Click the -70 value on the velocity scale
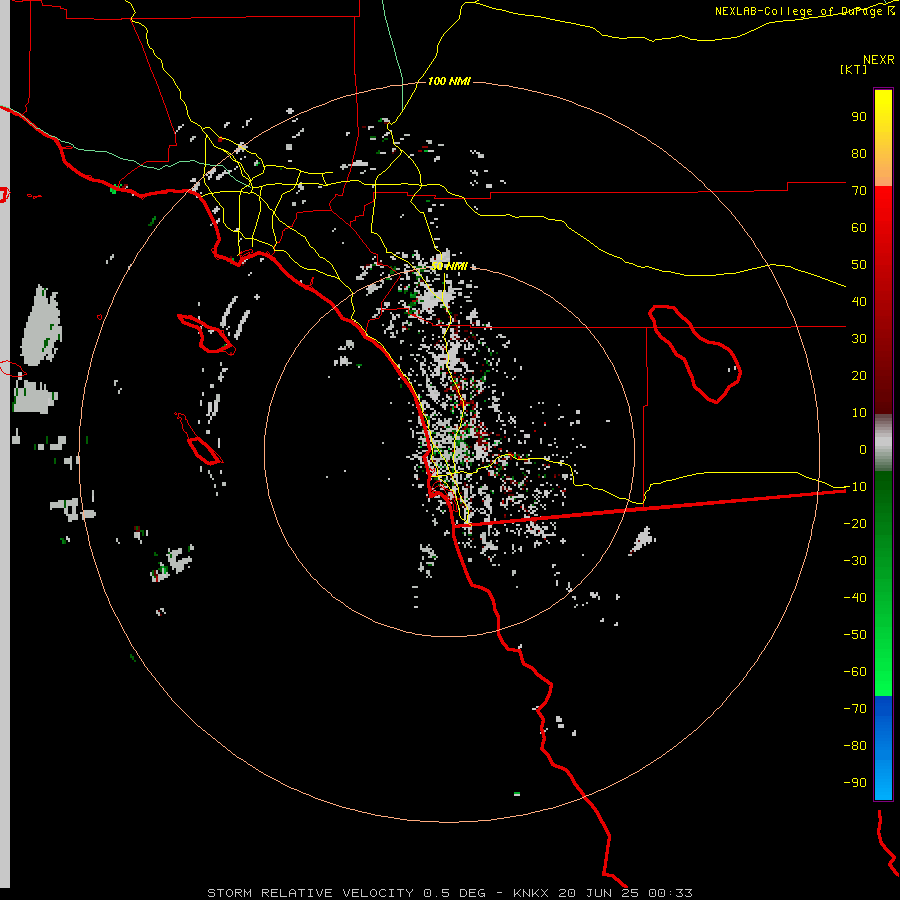900x900 pixels. (x=855, y=709)
